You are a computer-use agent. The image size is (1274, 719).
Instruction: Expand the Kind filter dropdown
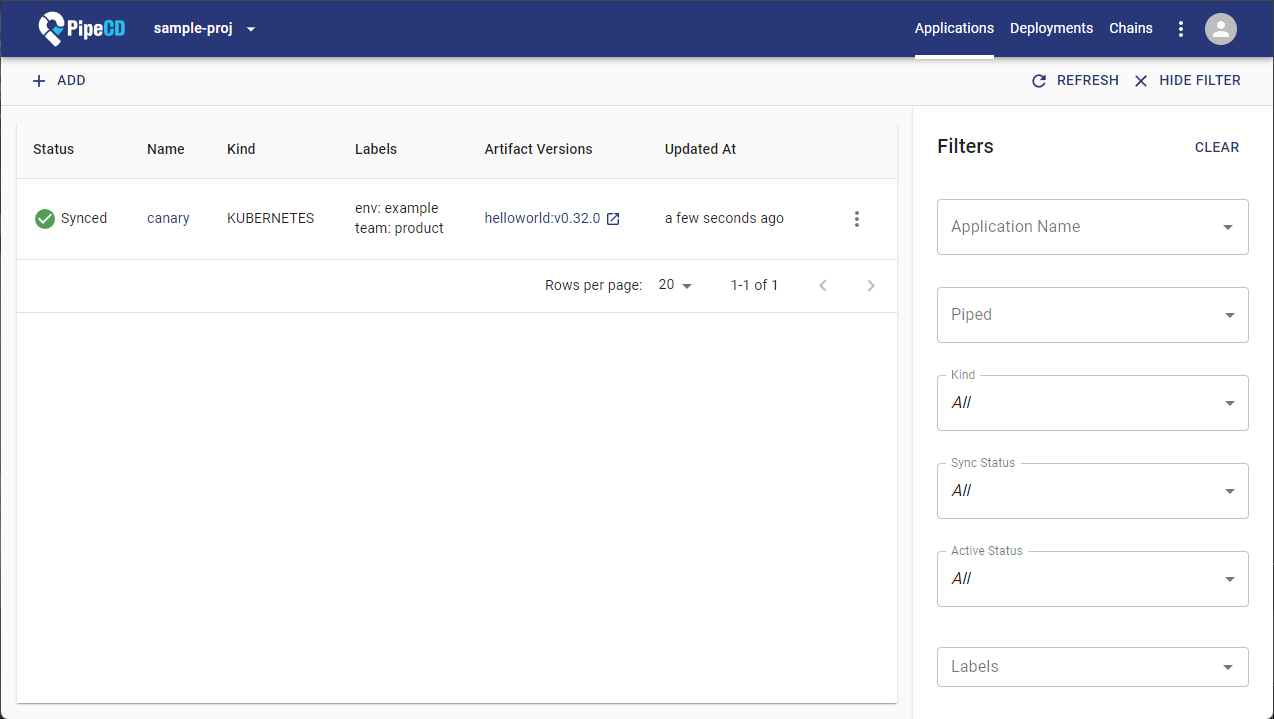[x=1092, y=403]
